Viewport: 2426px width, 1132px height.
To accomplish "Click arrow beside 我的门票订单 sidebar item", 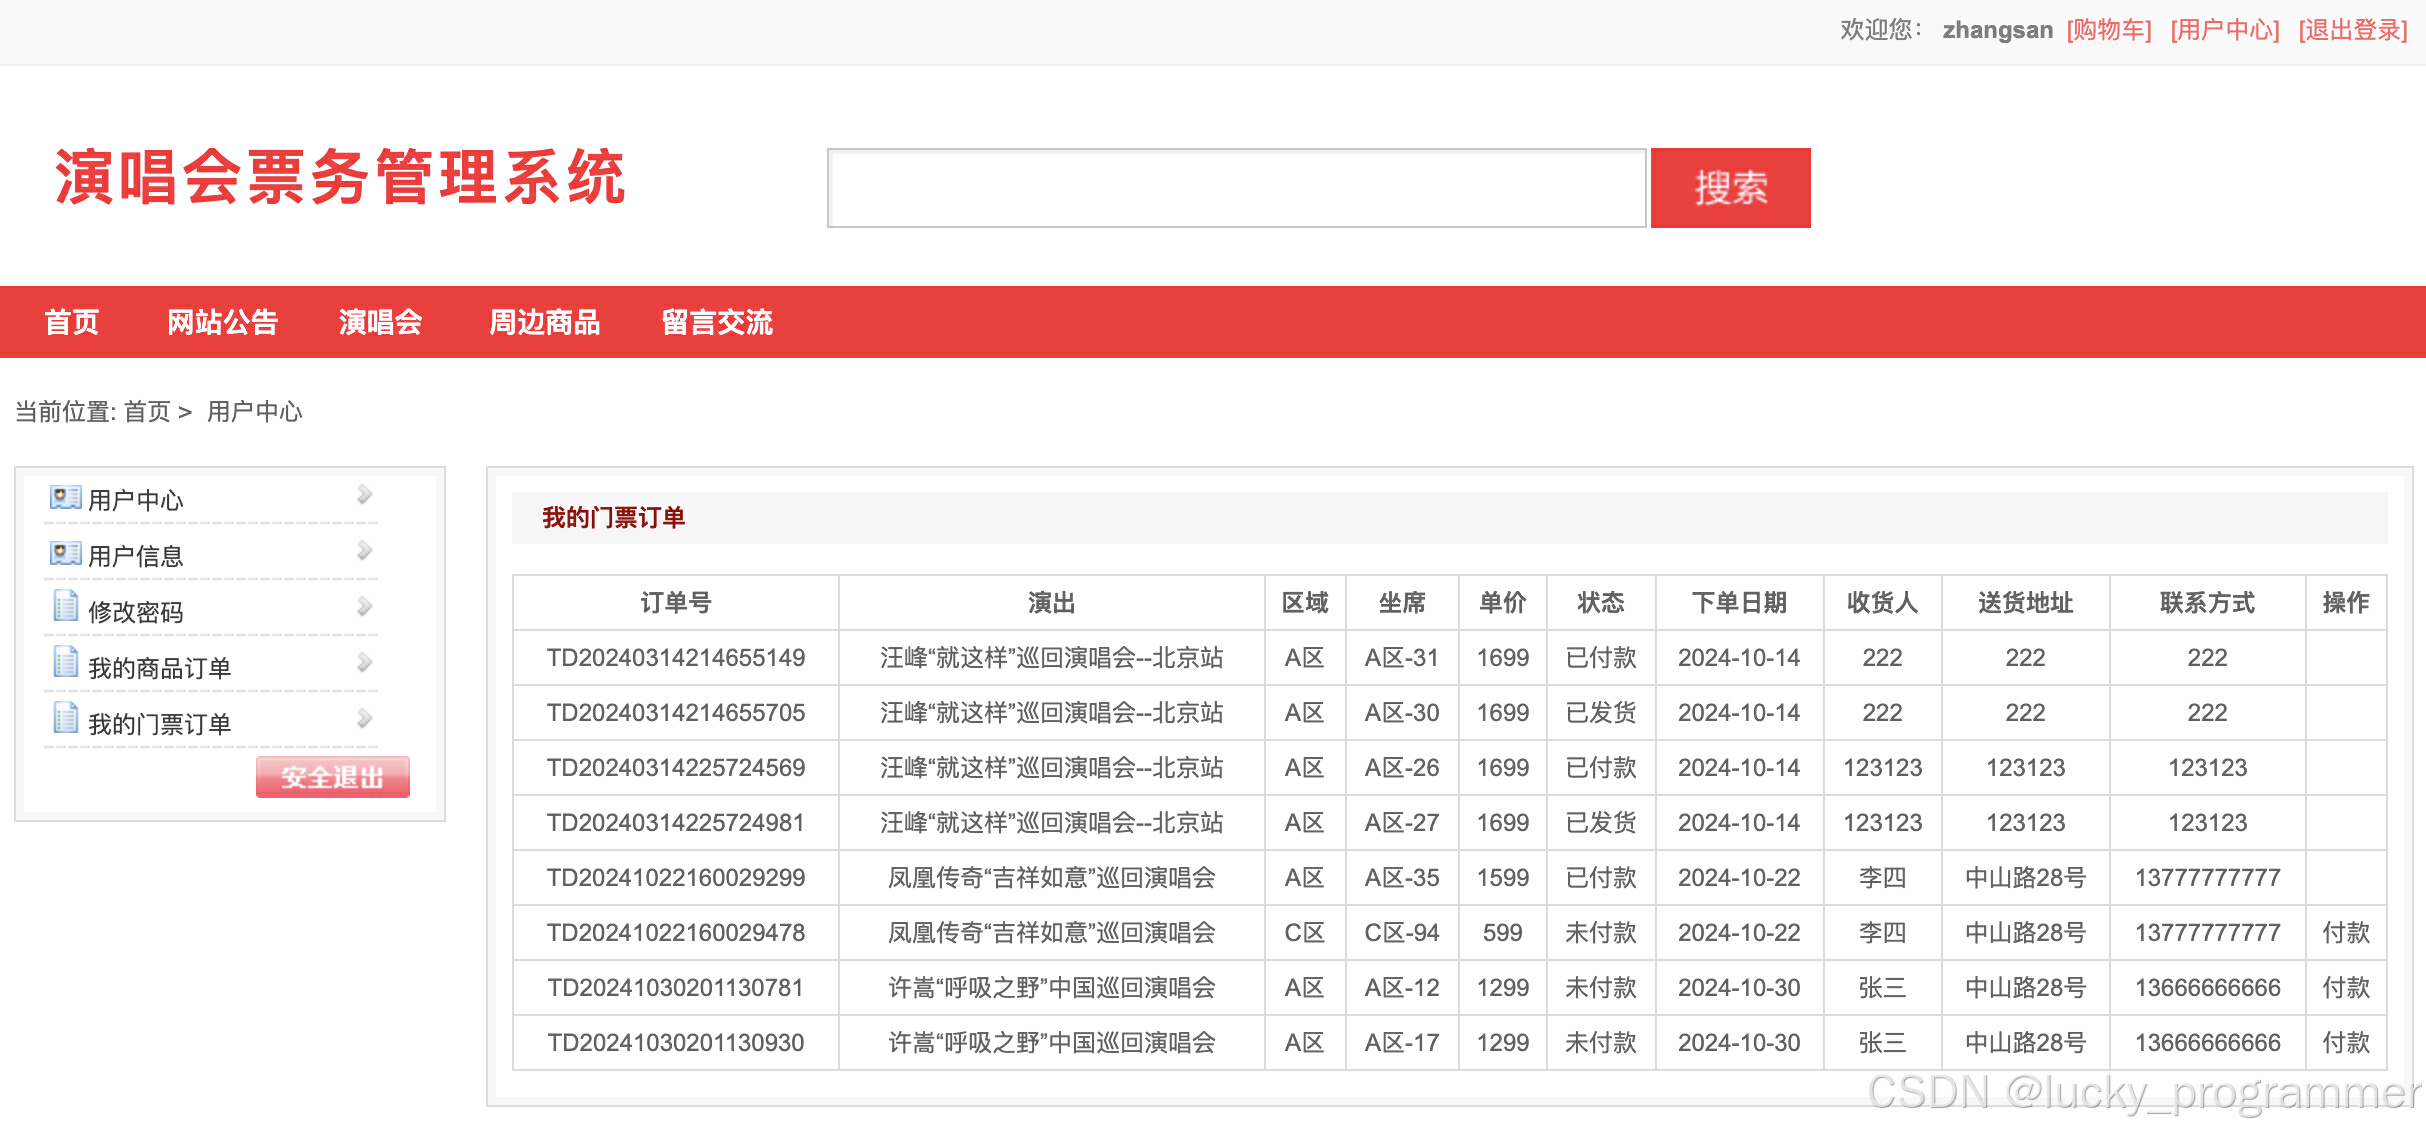I will (364, 719).
